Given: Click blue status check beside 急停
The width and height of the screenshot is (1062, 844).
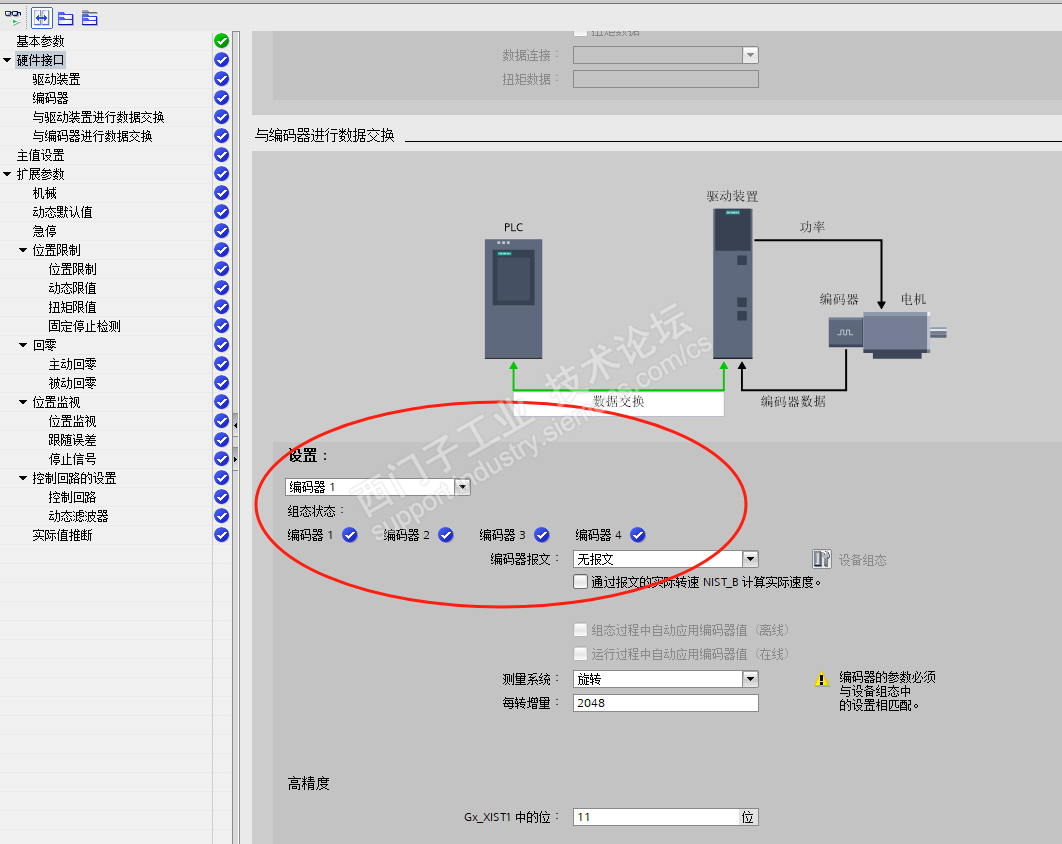Looking at the screenshot, I should coord(221,230).
